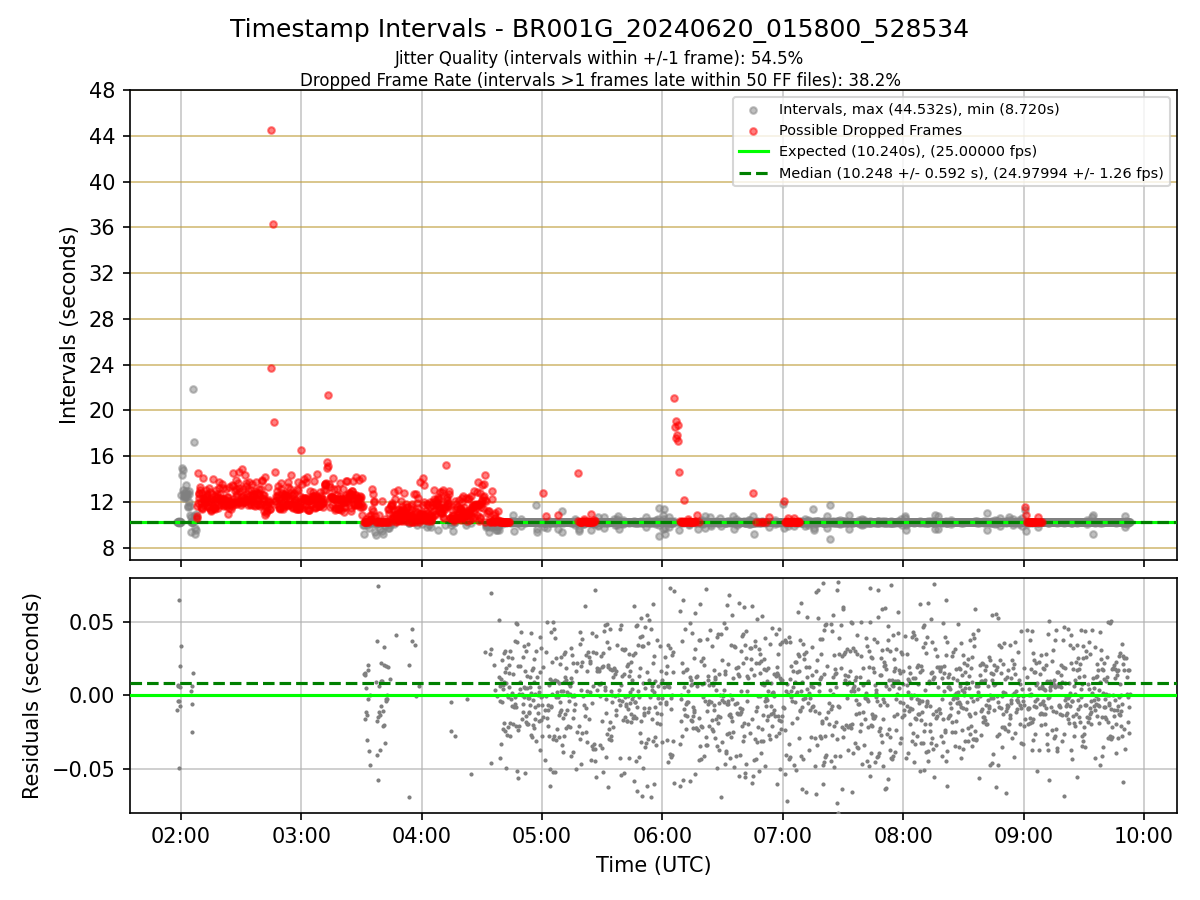Image resolution: width=1200 pixels, height=900 pixels.
Task: Click the red dropped-frame point near 36 seconds
Action: [273, 224]
